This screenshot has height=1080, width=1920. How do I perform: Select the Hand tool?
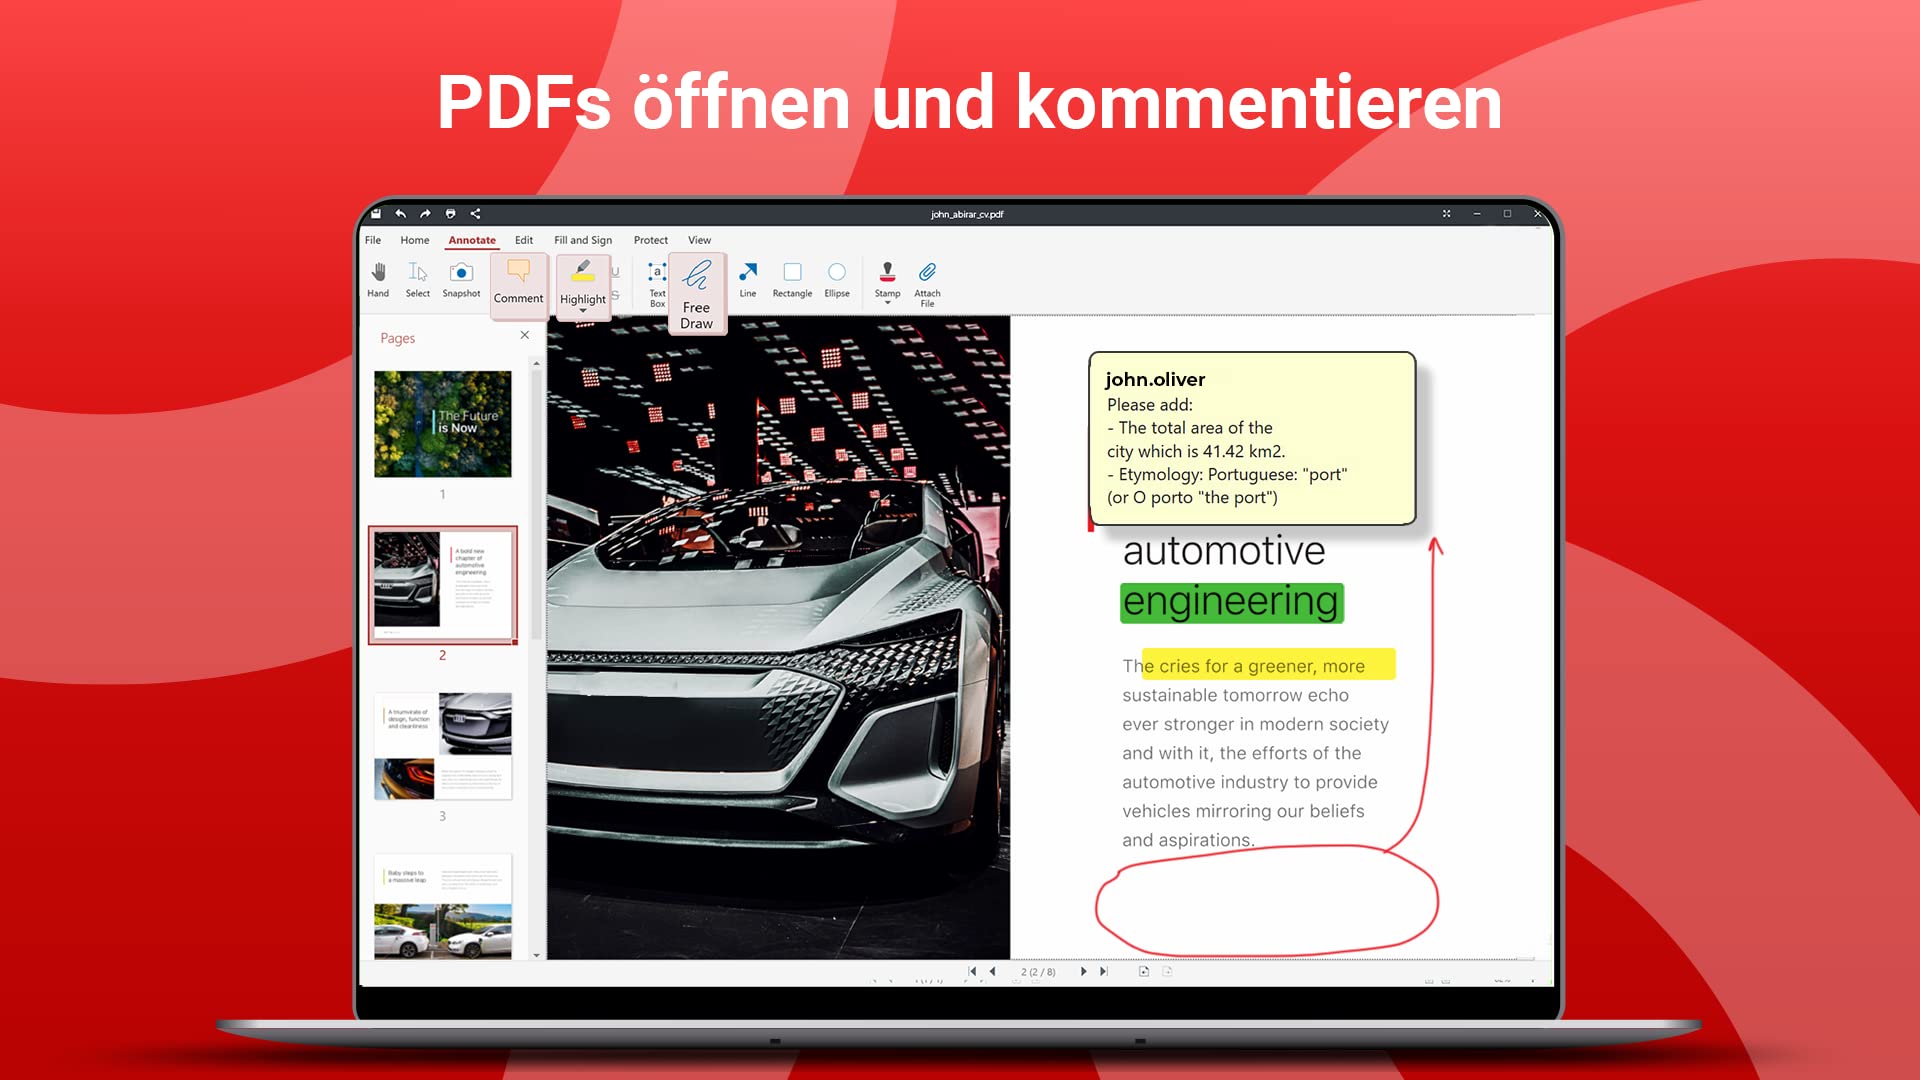click(378, 280)
